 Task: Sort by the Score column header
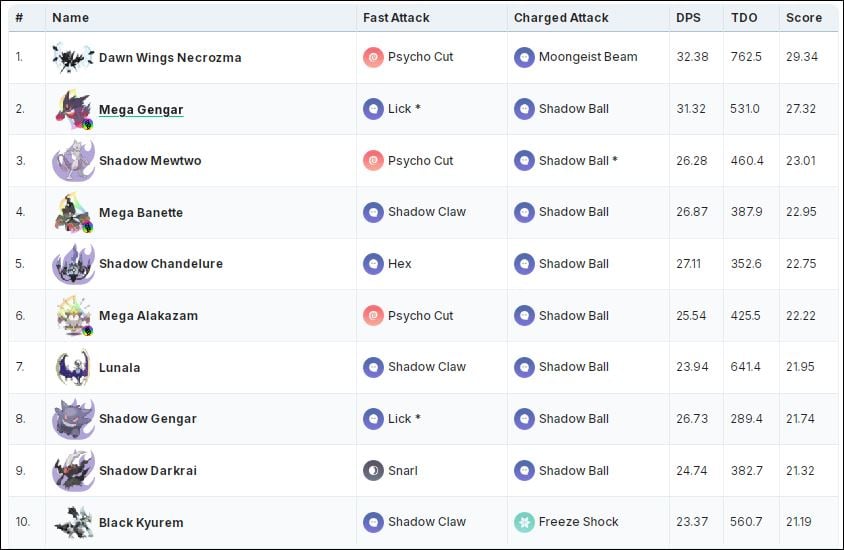tap(803, 17)
